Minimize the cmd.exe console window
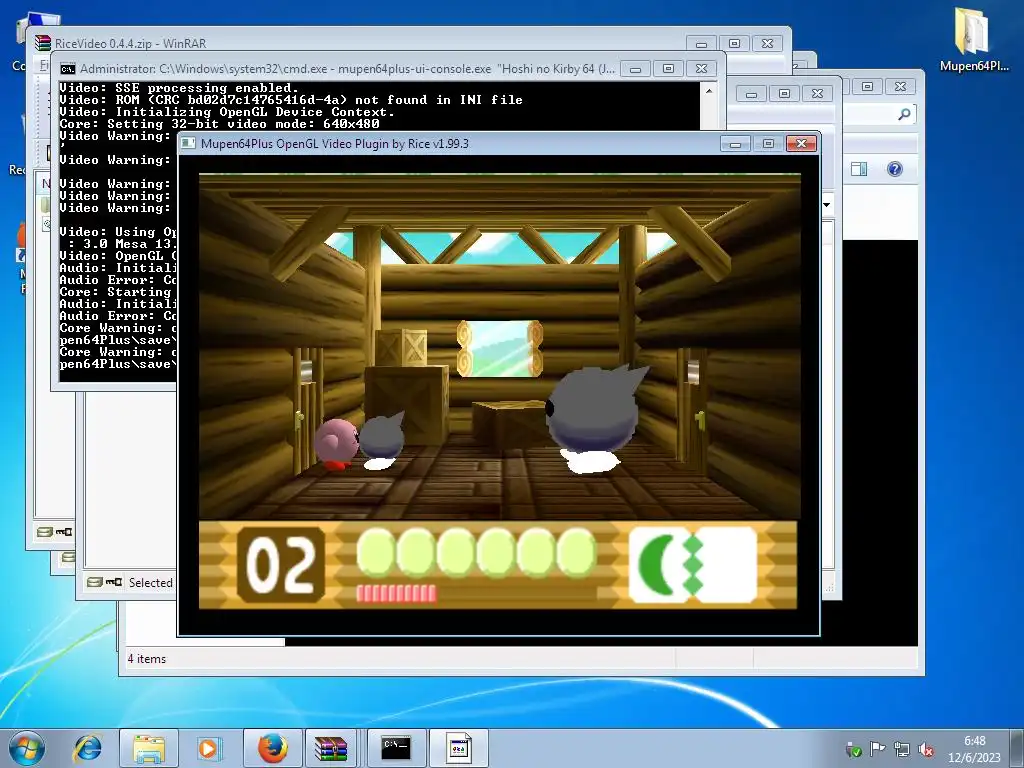Viewport: 1024px width, 768px height. tap(635, 69)
